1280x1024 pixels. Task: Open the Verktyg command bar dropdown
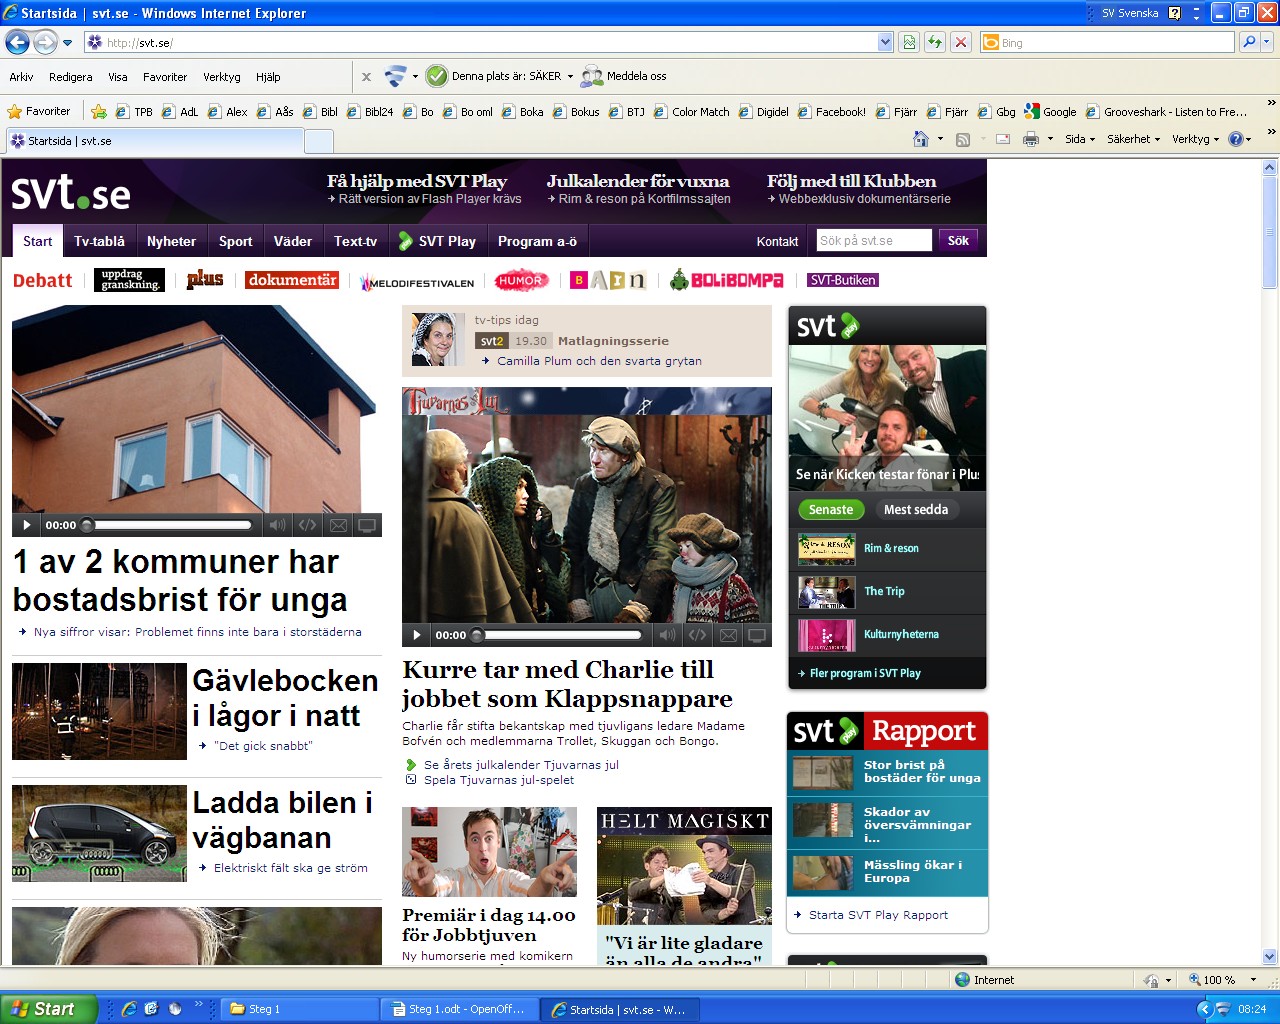pyautogui.click(x=1195, y=139)
